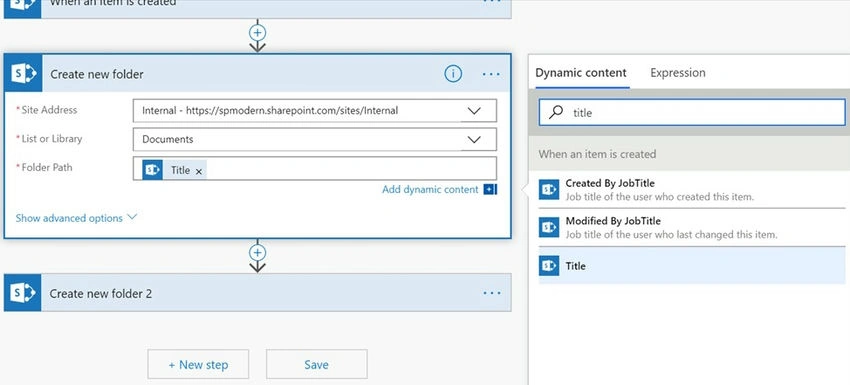The image size is (850, 385).
Task: Open the Create new folder 2 ellipsis menu
Action: pyautogui.click(x=492, y=293)
